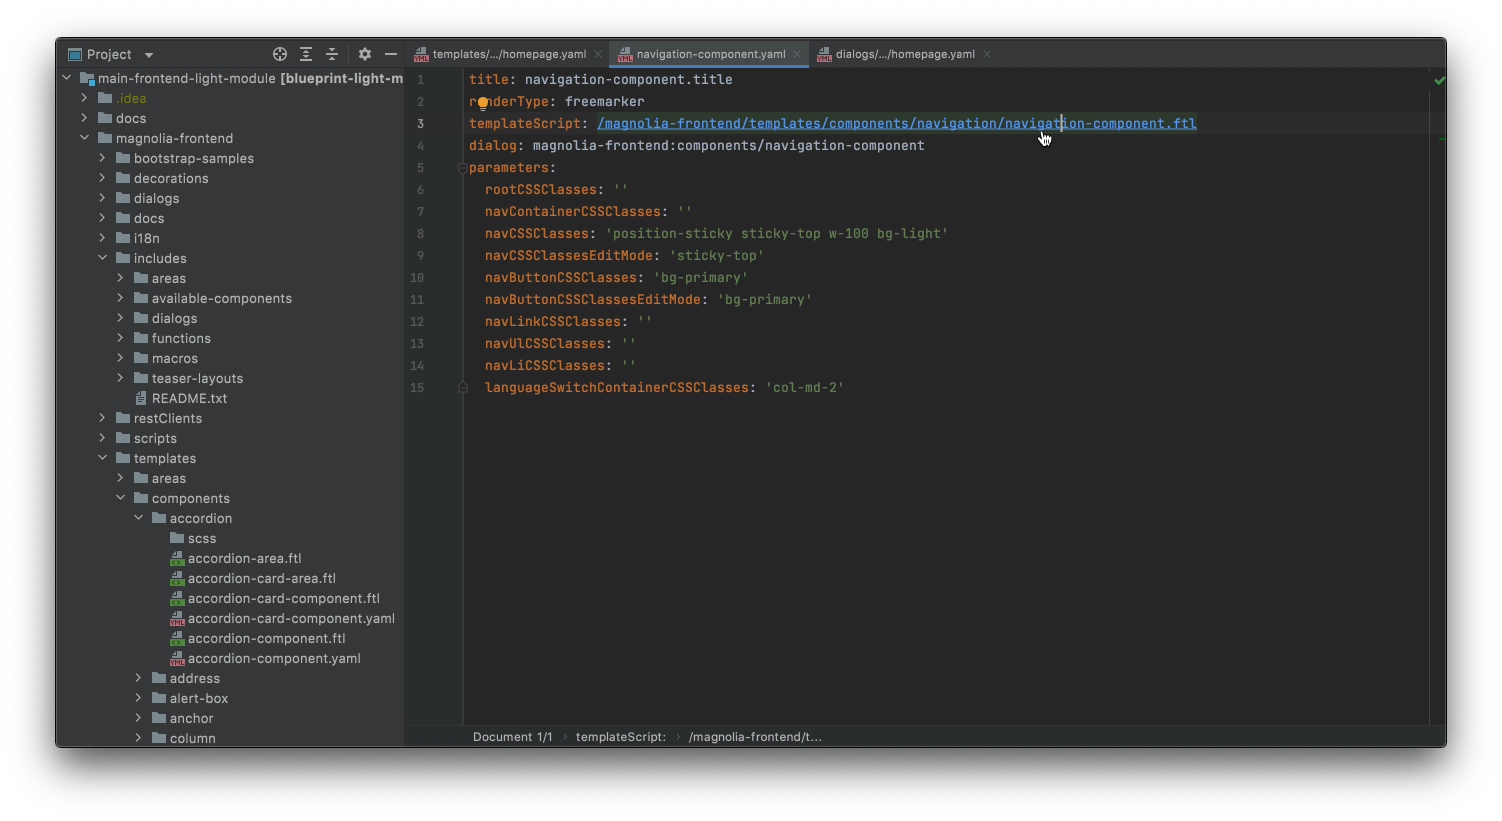
Task: Open Project panel settings gear
Action: pos(364,54)
